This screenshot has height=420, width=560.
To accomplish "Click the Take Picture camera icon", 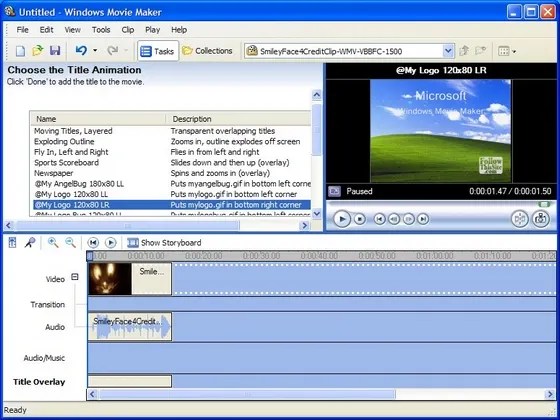I will point(540,219).
